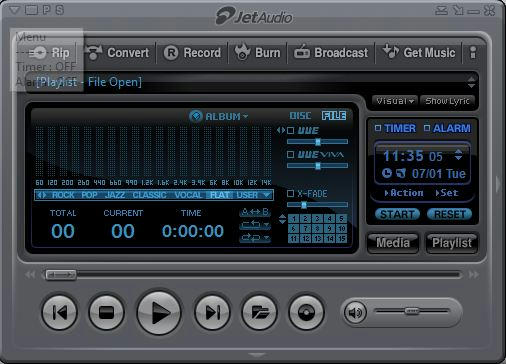Select the CLASSIC equalizer preset

pos(149,195)
